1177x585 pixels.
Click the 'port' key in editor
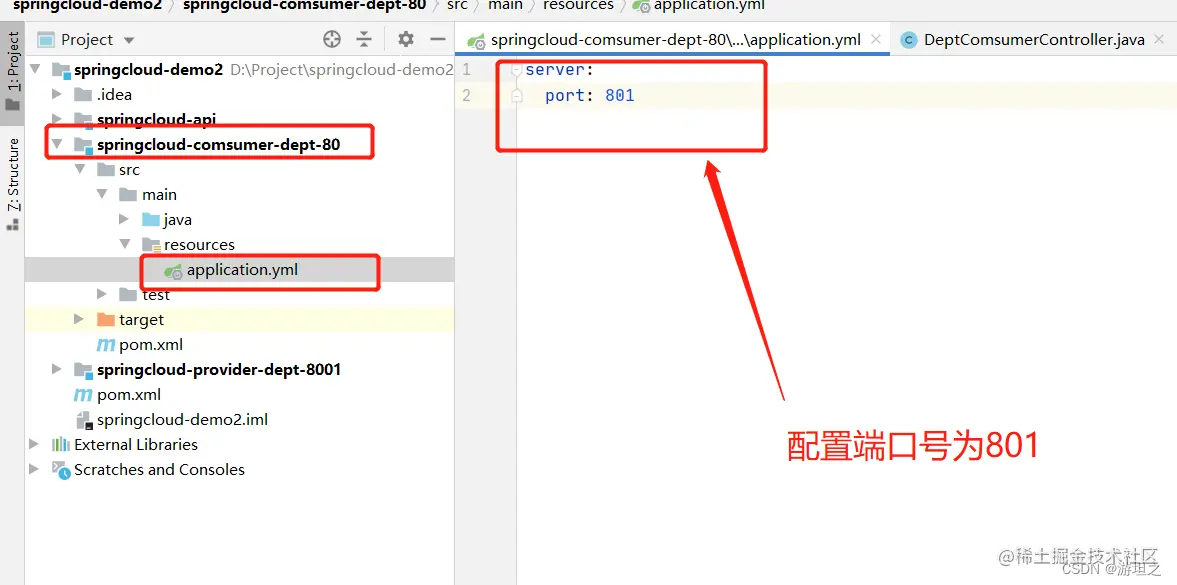coord(564,95)
